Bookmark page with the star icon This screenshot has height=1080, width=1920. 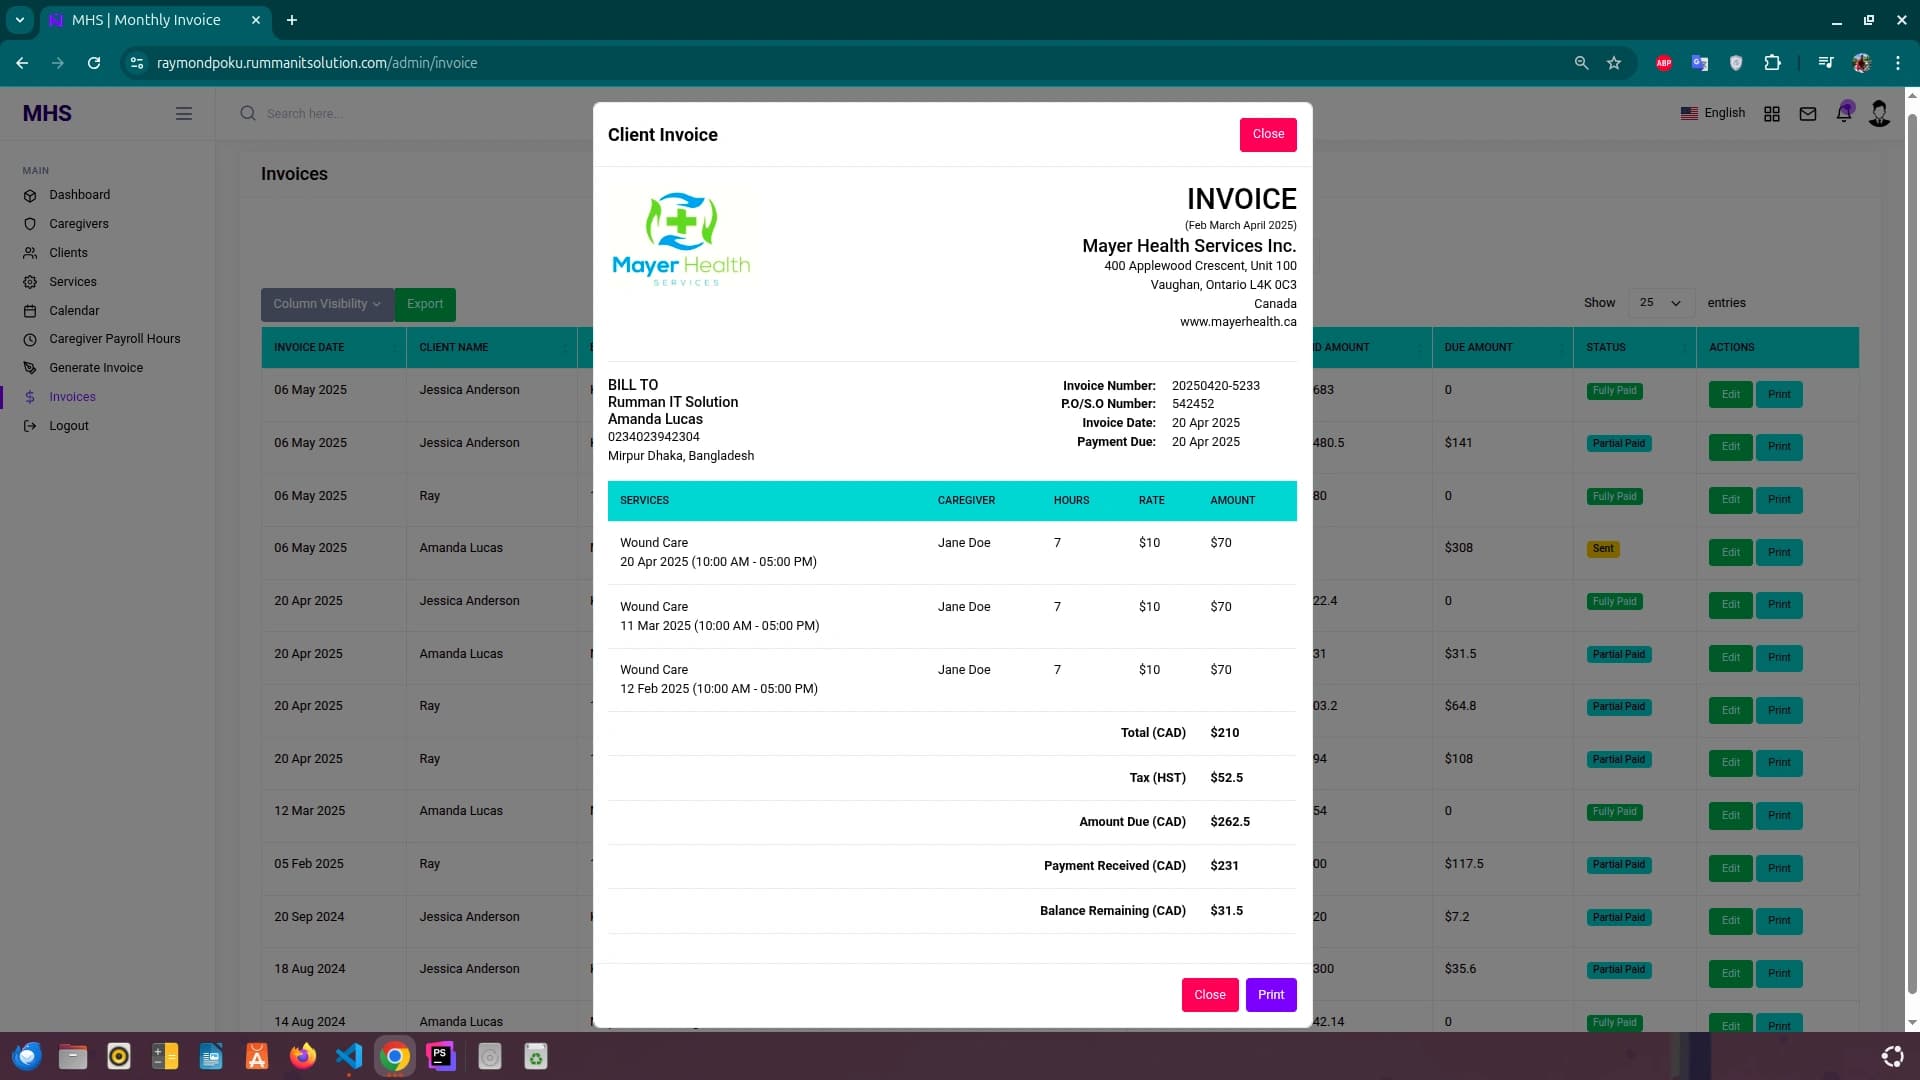tap(1614, 63)
